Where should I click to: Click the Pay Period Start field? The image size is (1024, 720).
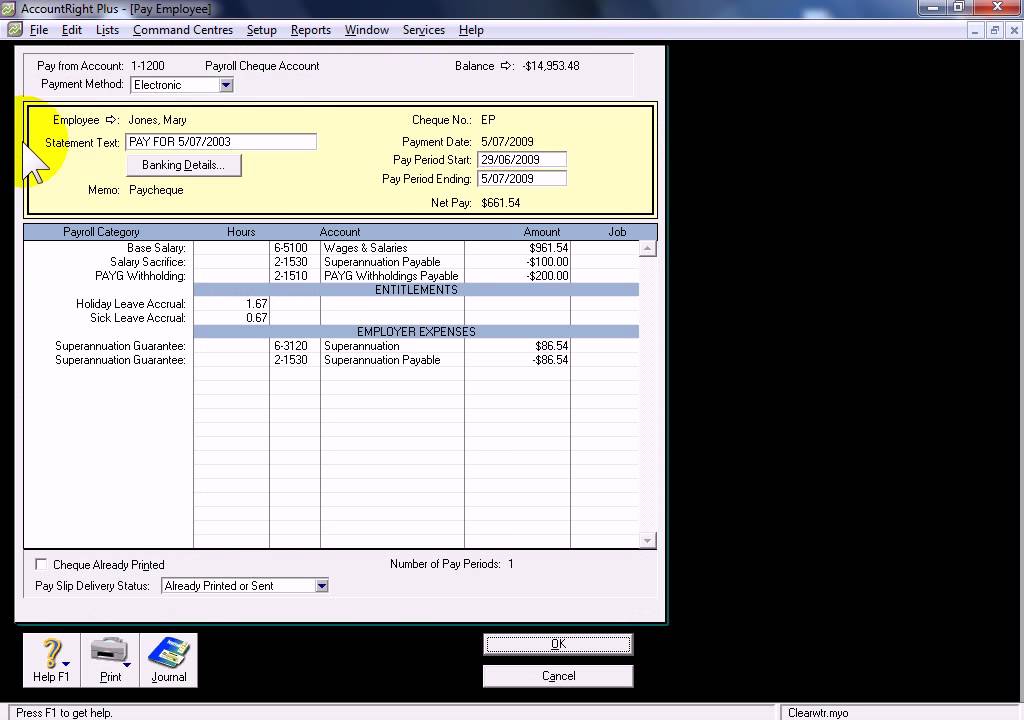click(x=522, y=159)
